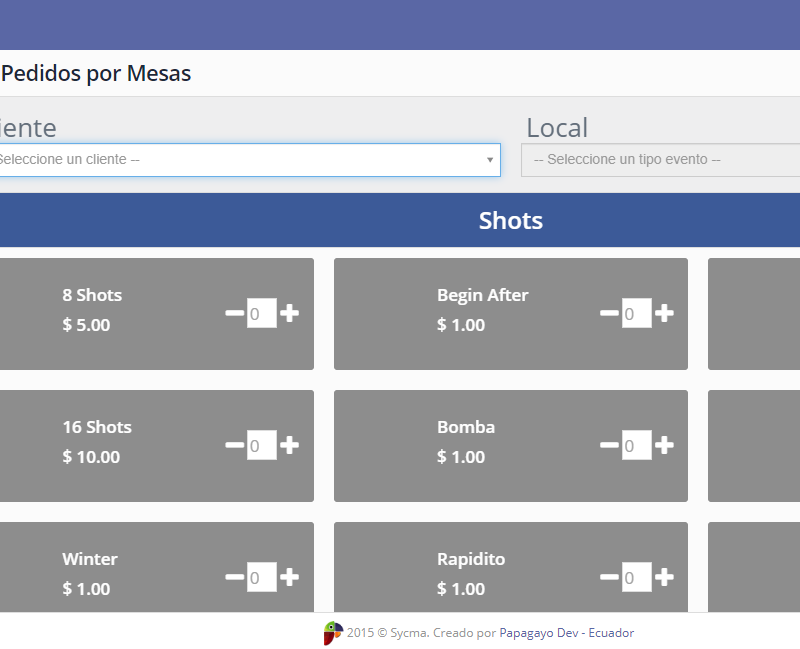The height and width of the screenshot is (649, 800).
Task: Increase 8 Shots quantity with plus icon
Action: [289, 313]
